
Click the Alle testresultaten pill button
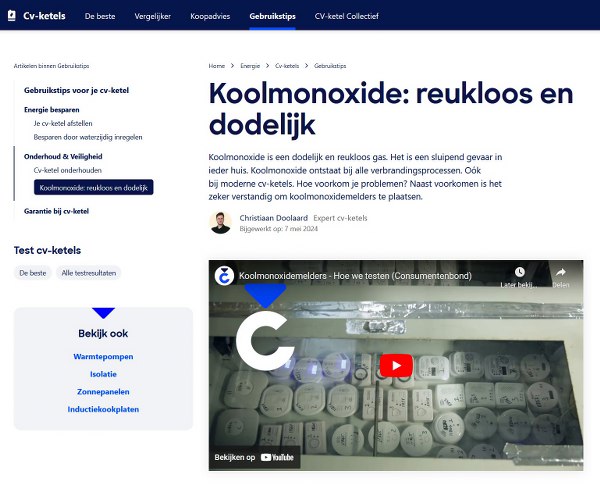[89, 273]
